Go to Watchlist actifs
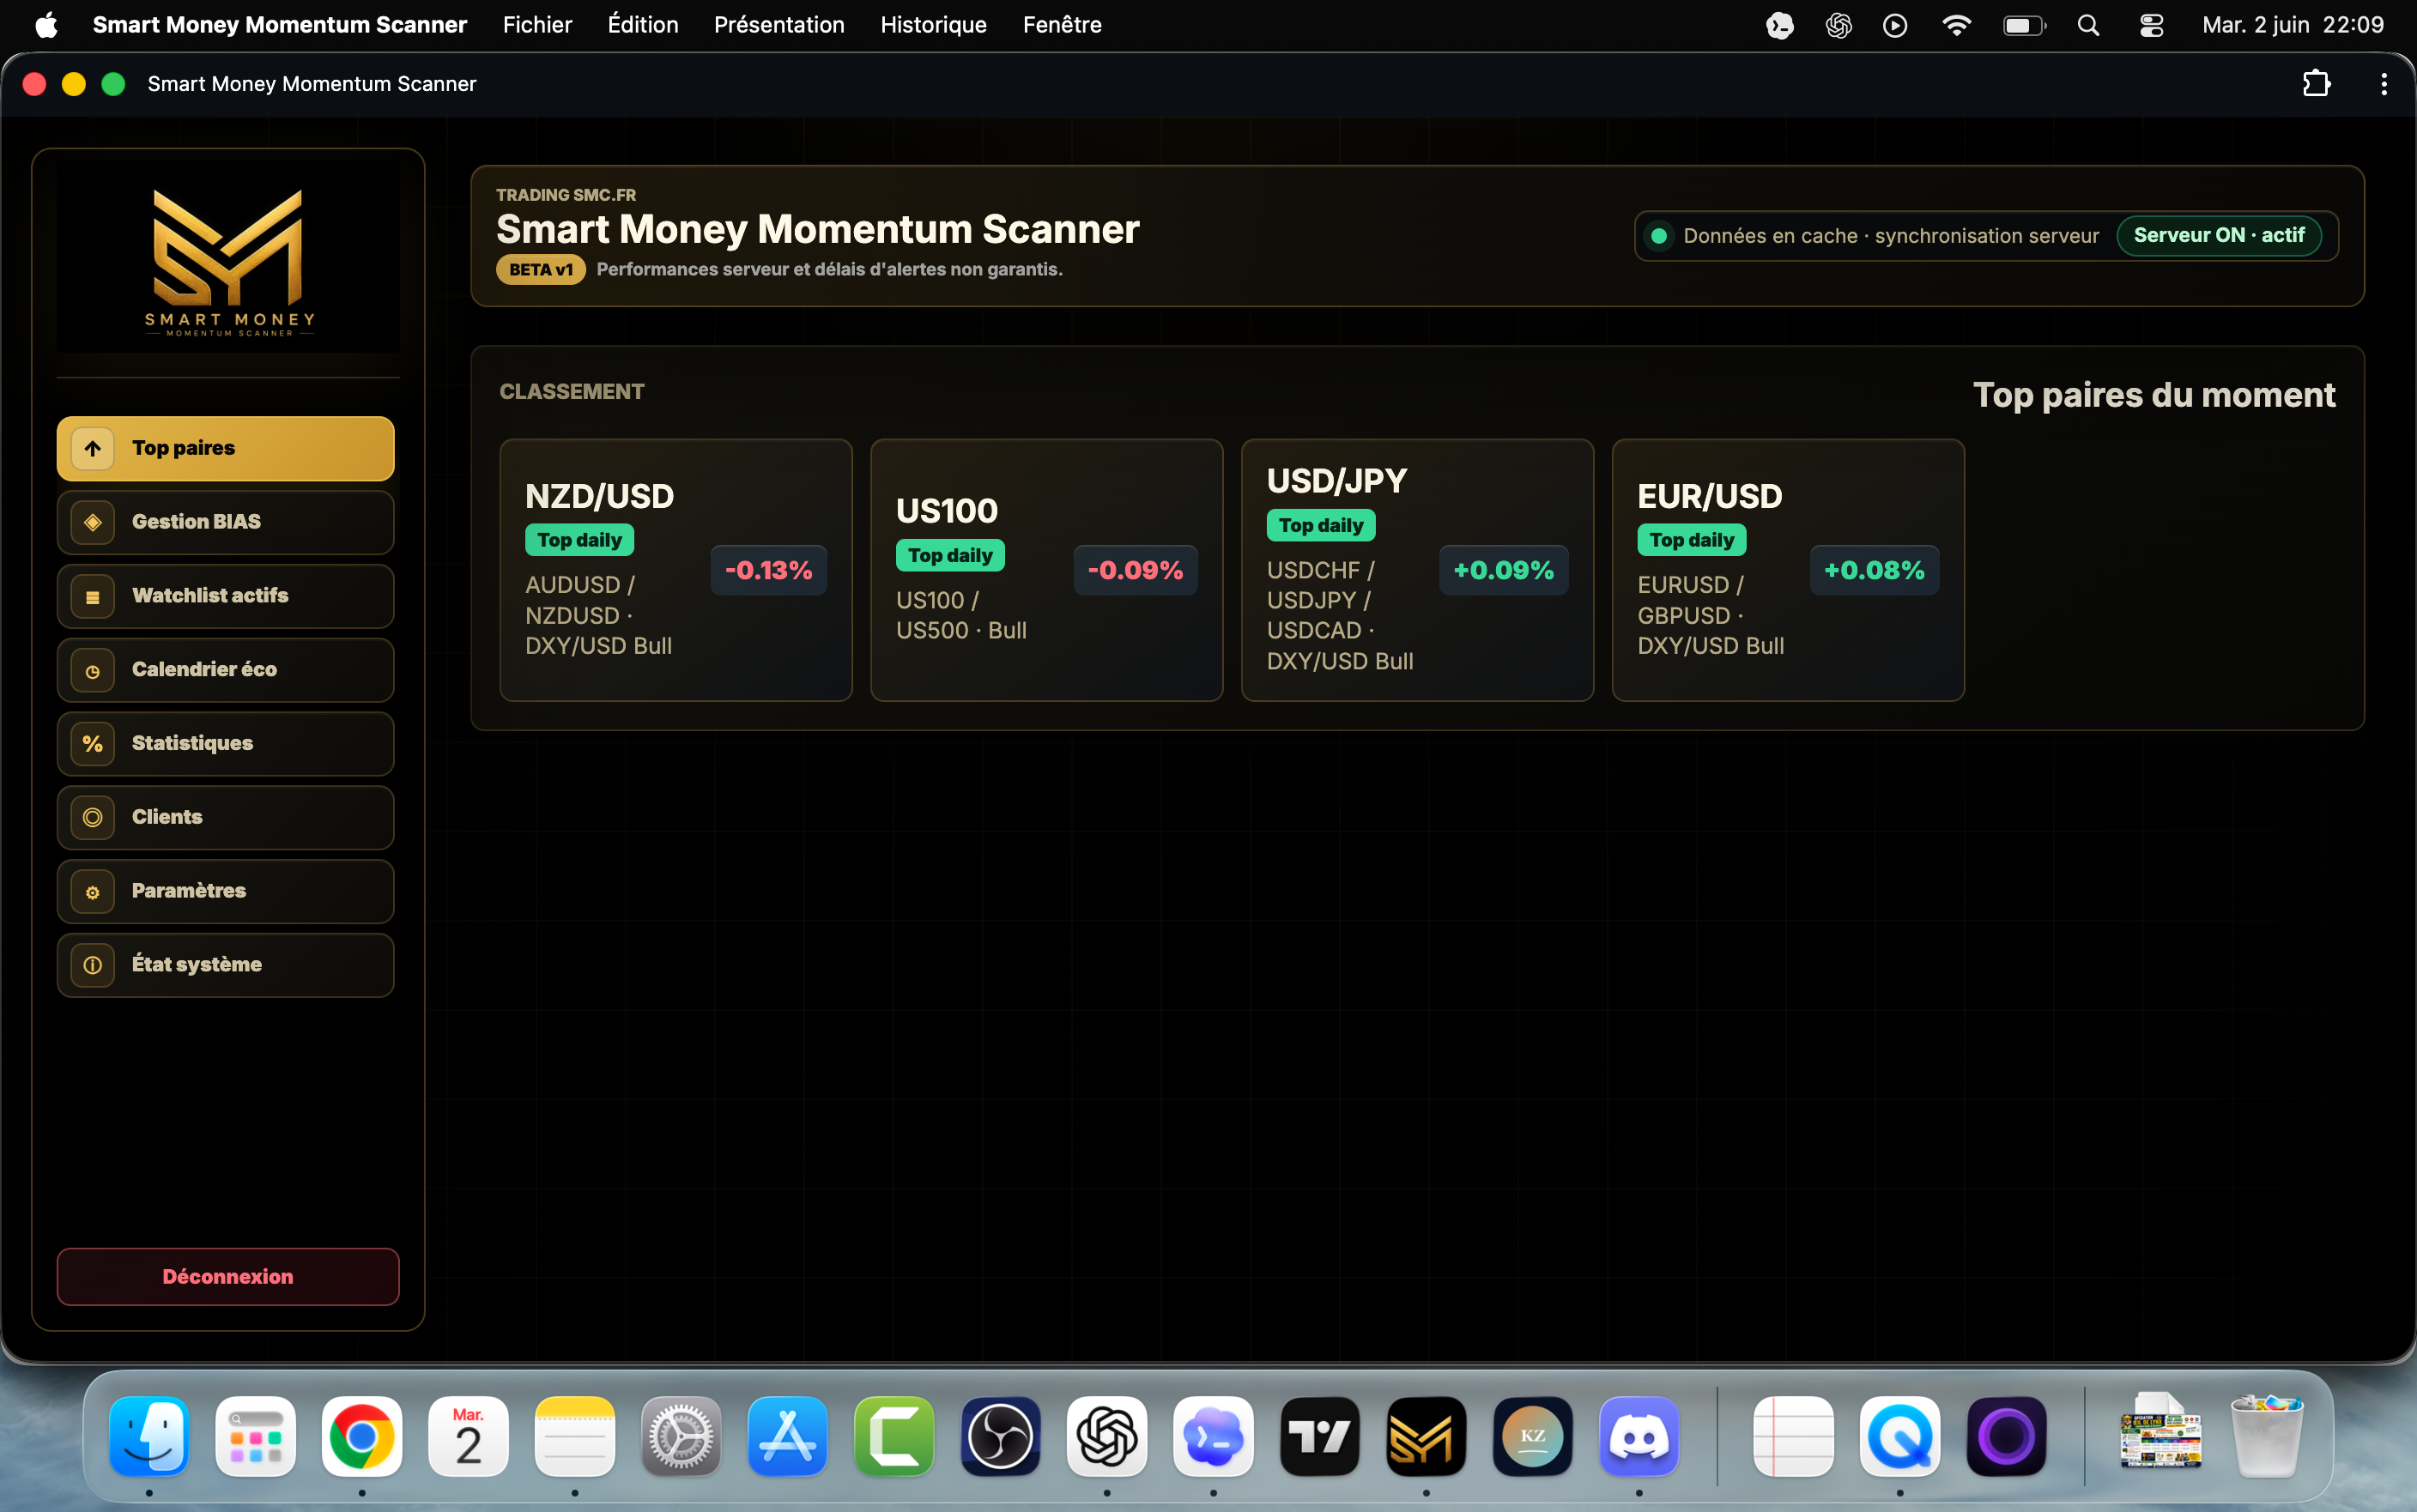Screen dimensions: 2417x1512 click(225, 596)
